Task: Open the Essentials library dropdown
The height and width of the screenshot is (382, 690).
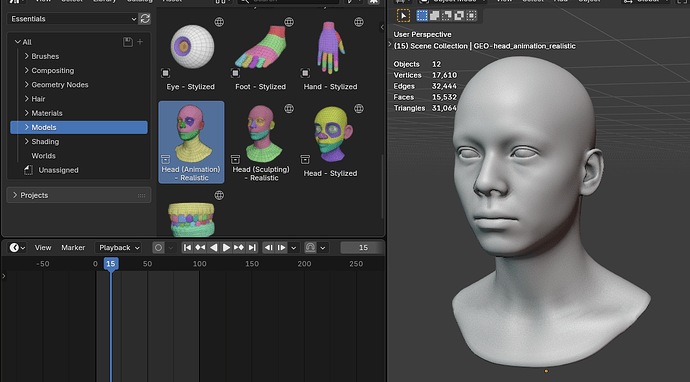Action: tap(72, 18)
